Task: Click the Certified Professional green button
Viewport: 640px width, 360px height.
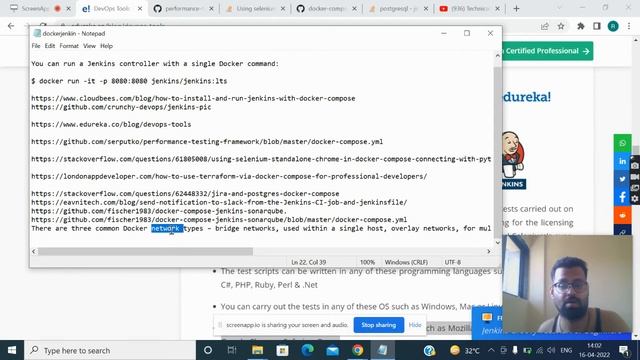Action: coord(547,51)
